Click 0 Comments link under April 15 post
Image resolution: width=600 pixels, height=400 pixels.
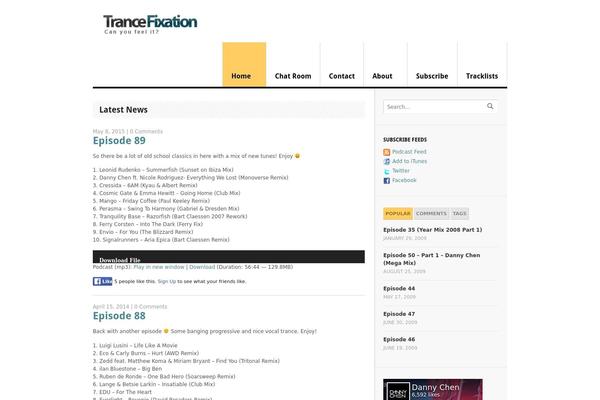(150, 307)
